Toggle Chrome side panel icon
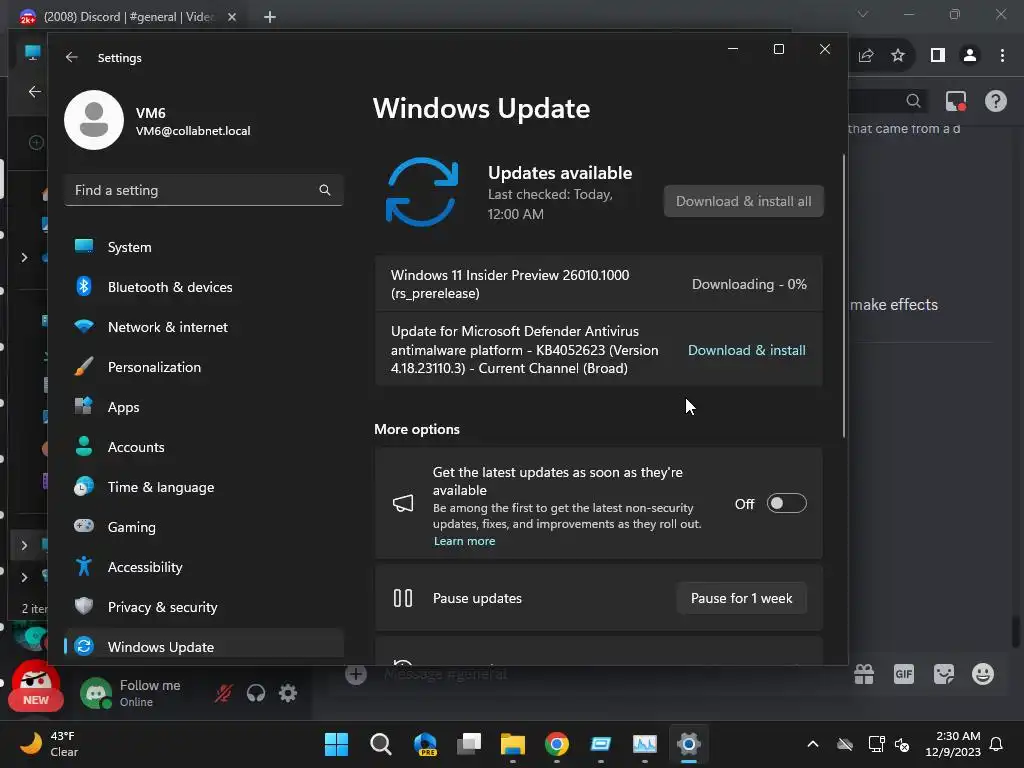 tap(938, 56)
